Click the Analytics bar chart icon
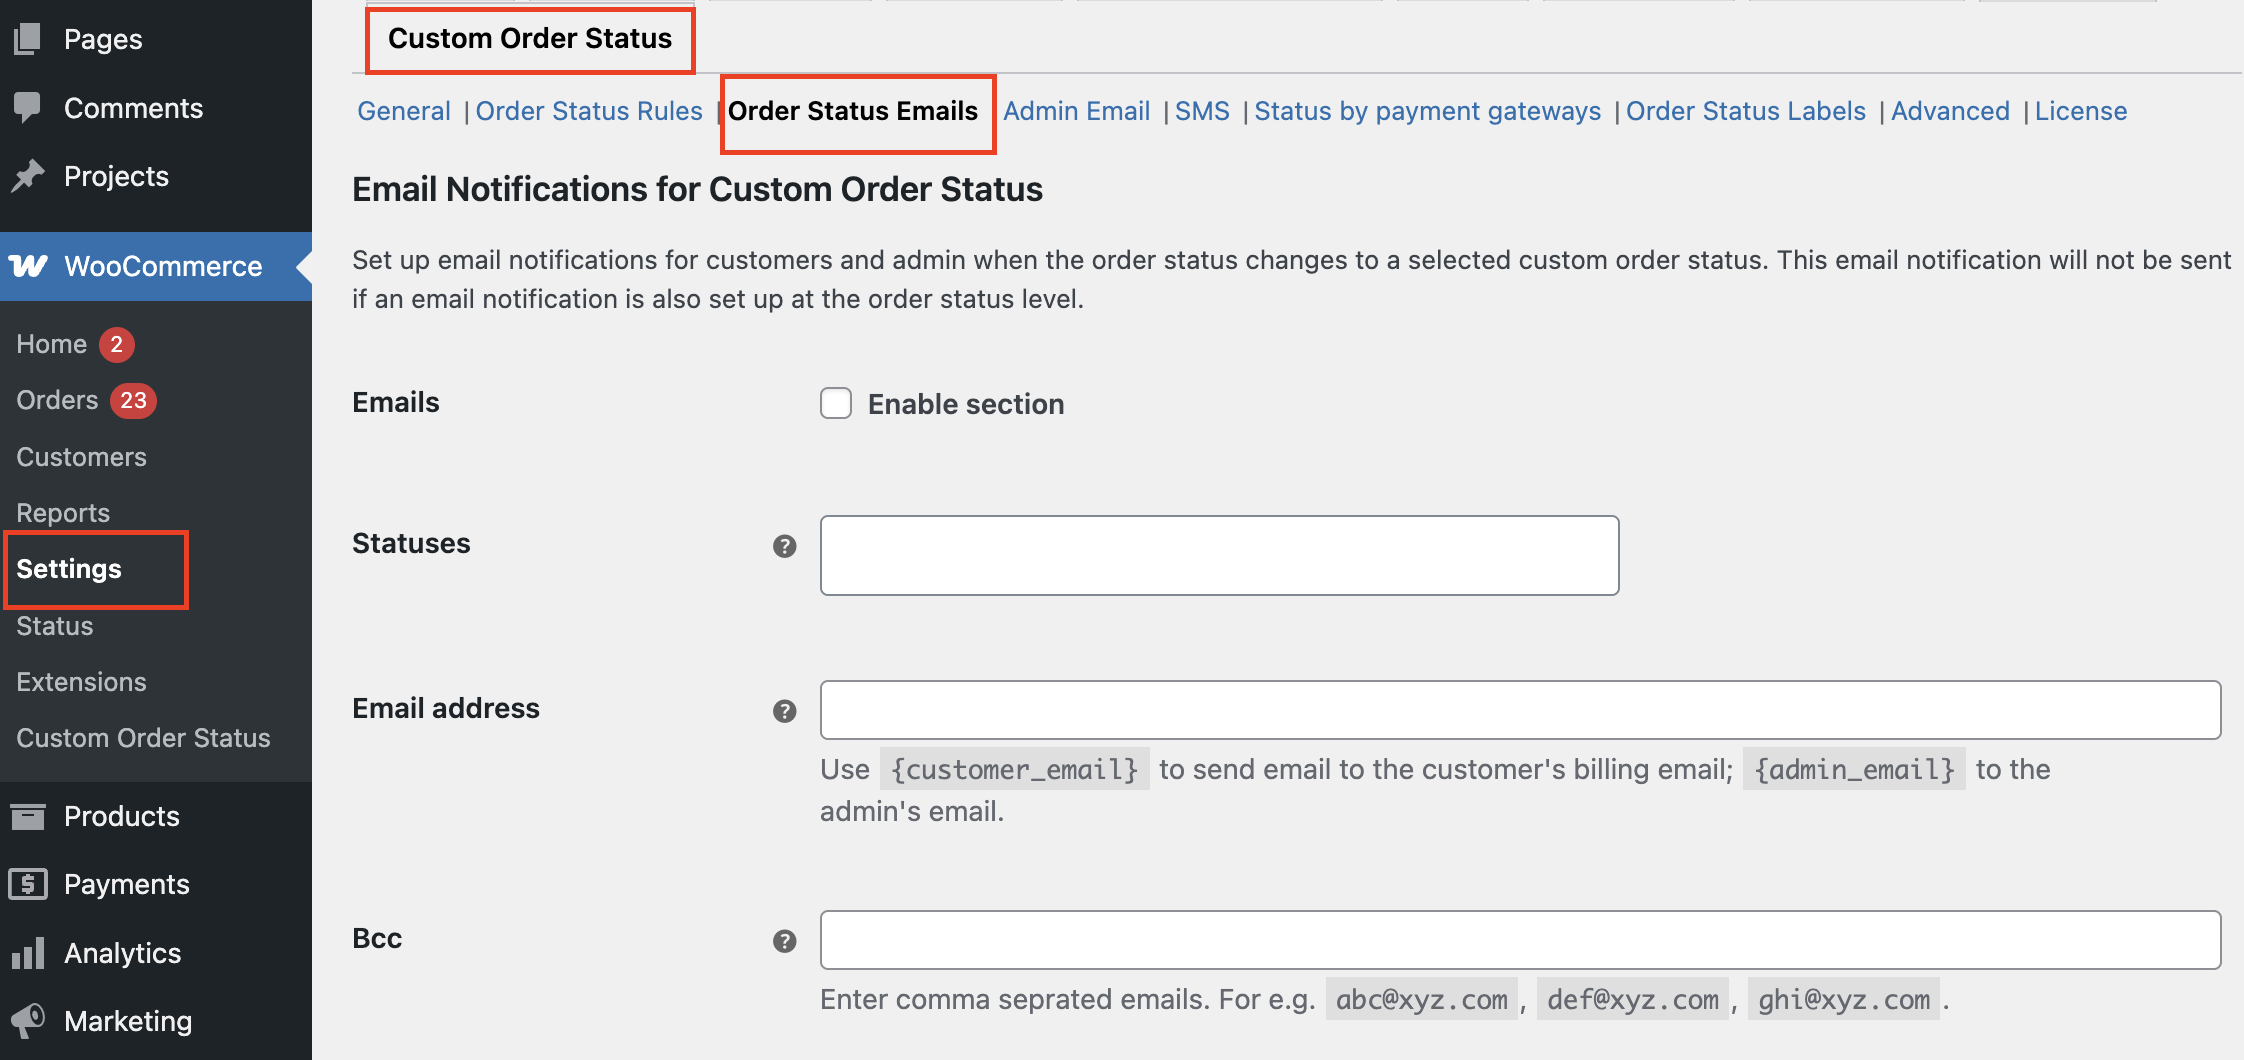2244x1060 pixels. 28,953
